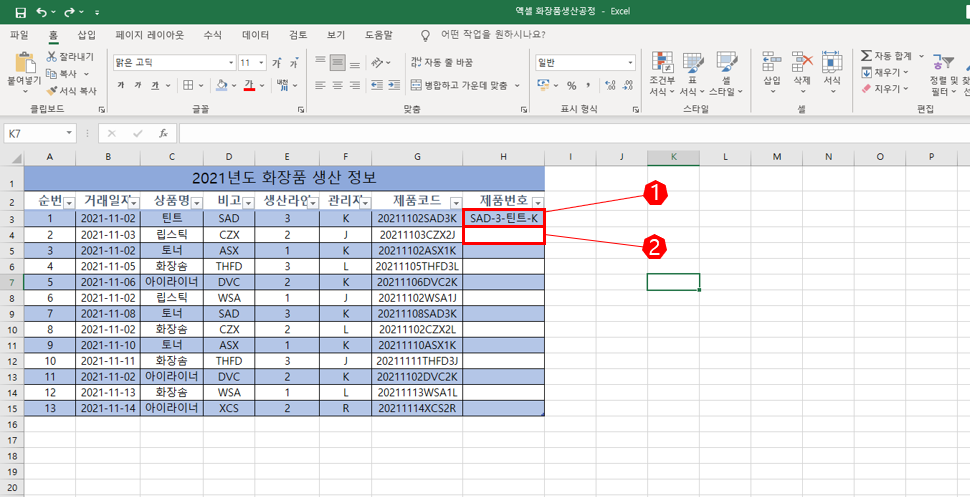Click the Insert cells (삽입) icon
This screenshot has width=970, height=497.
[x=771, y=61]
